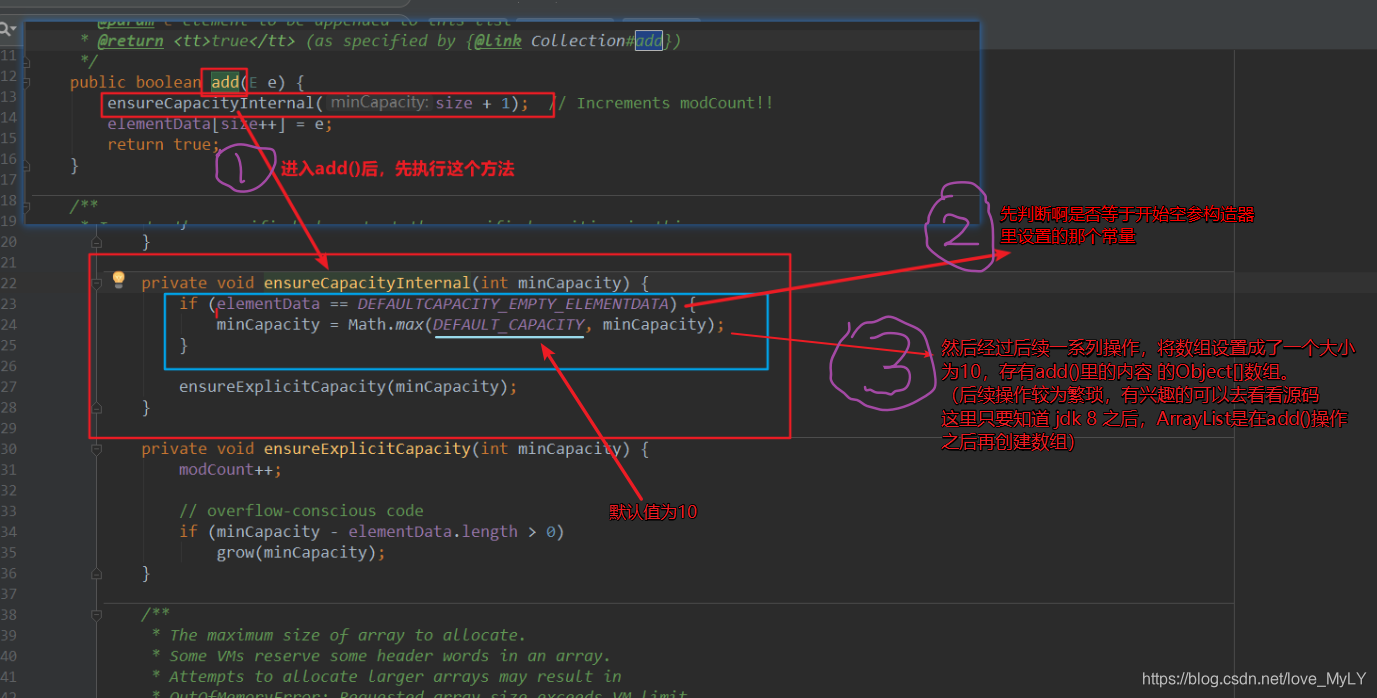Toggle a breakpoint on the modCount++ line
Screen dimensions: 1377x698
pyautogui.click(x=50, y=469)
